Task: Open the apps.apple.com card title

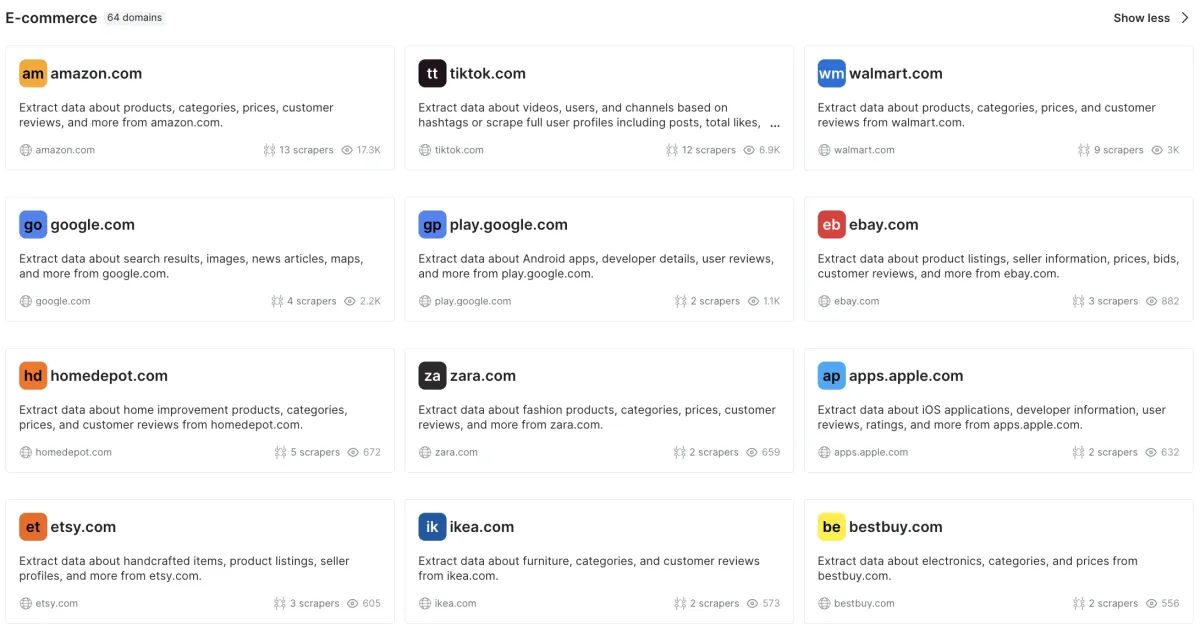Action: (x=906, y=376)
